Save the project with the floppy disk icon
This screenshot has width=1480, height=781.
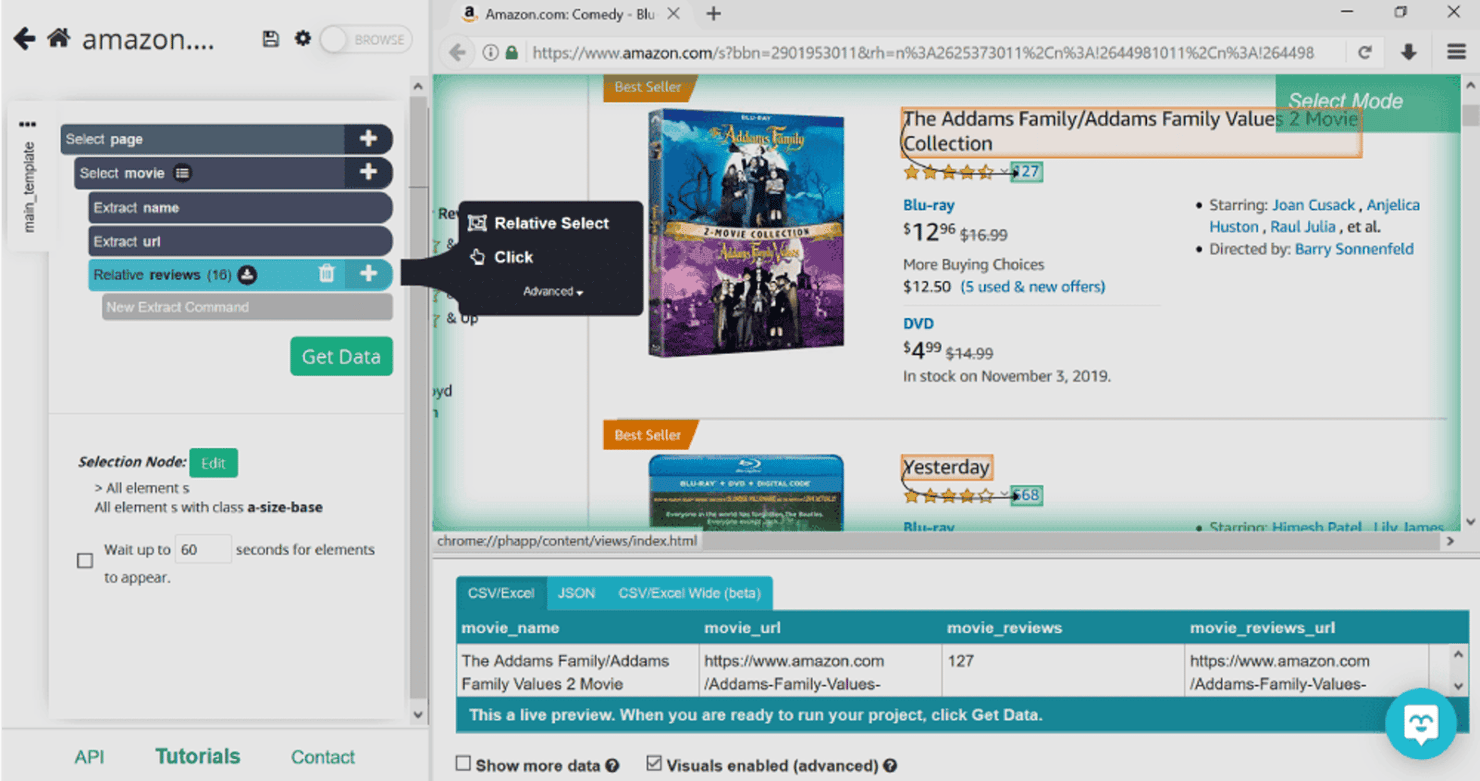point(270,39)
